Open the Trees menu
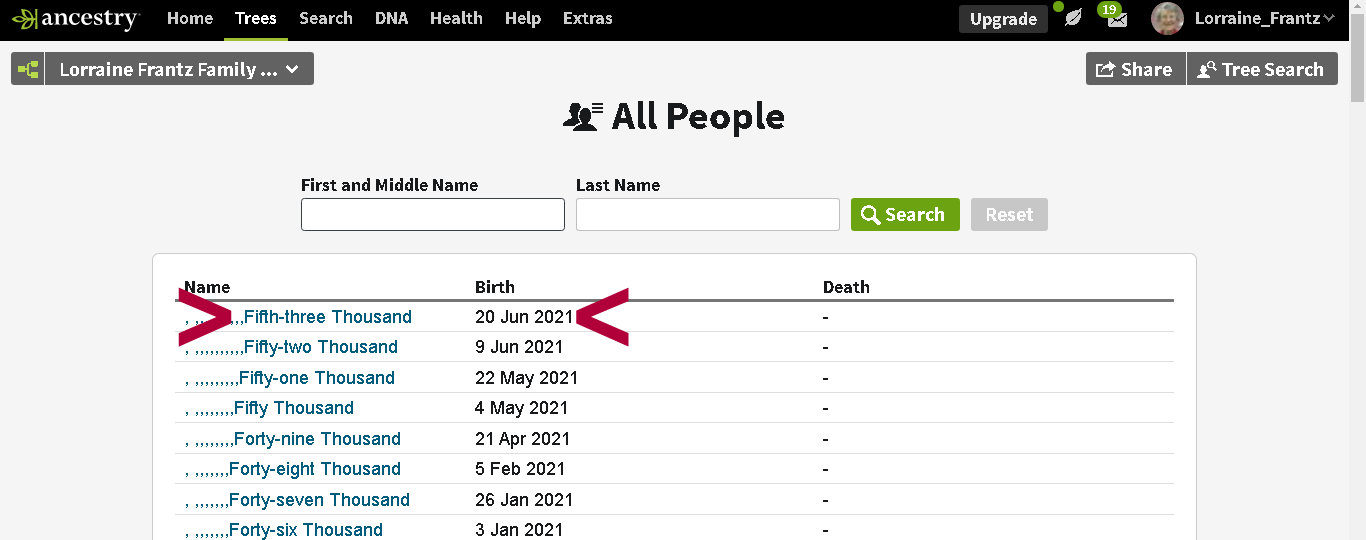 (x=255, y=19)
